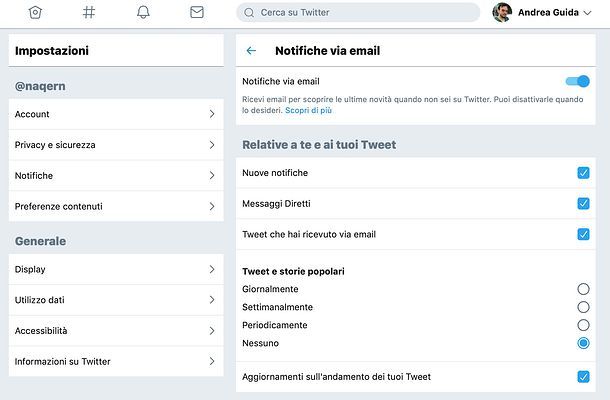
Task: Open the Account settings chevron
Action: pos(211,114)
